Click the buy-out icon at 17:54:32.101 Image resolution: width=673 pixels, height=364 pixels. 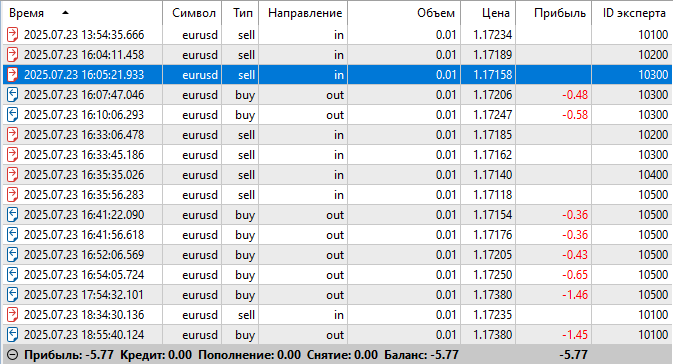12,295
